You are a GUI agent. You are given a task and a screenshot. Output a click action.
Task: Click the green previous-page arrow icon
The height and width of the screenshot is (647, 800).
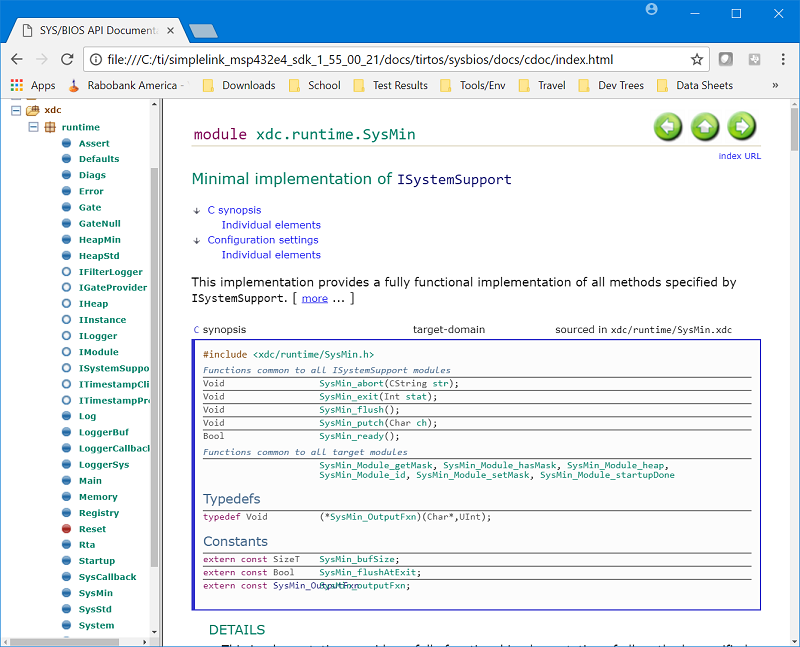(x=668, y=127)
